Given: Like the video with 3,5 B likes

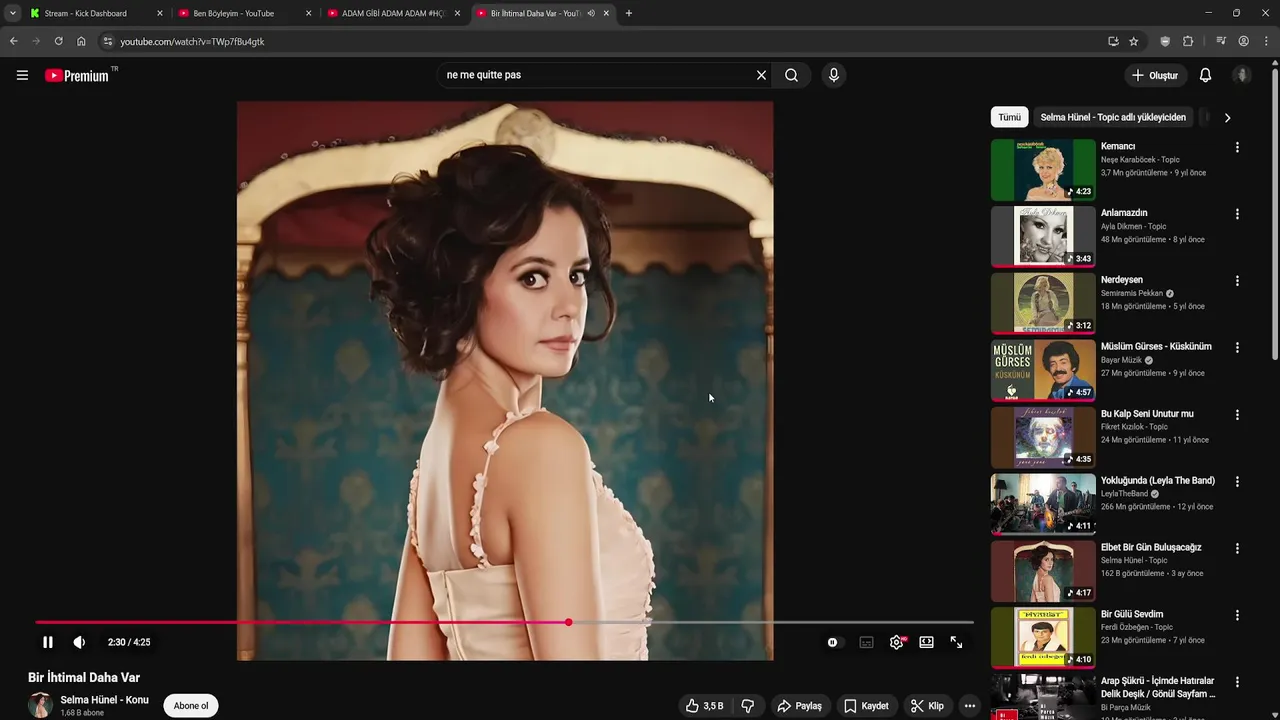Looking at the screenshot, I should 704,706.
